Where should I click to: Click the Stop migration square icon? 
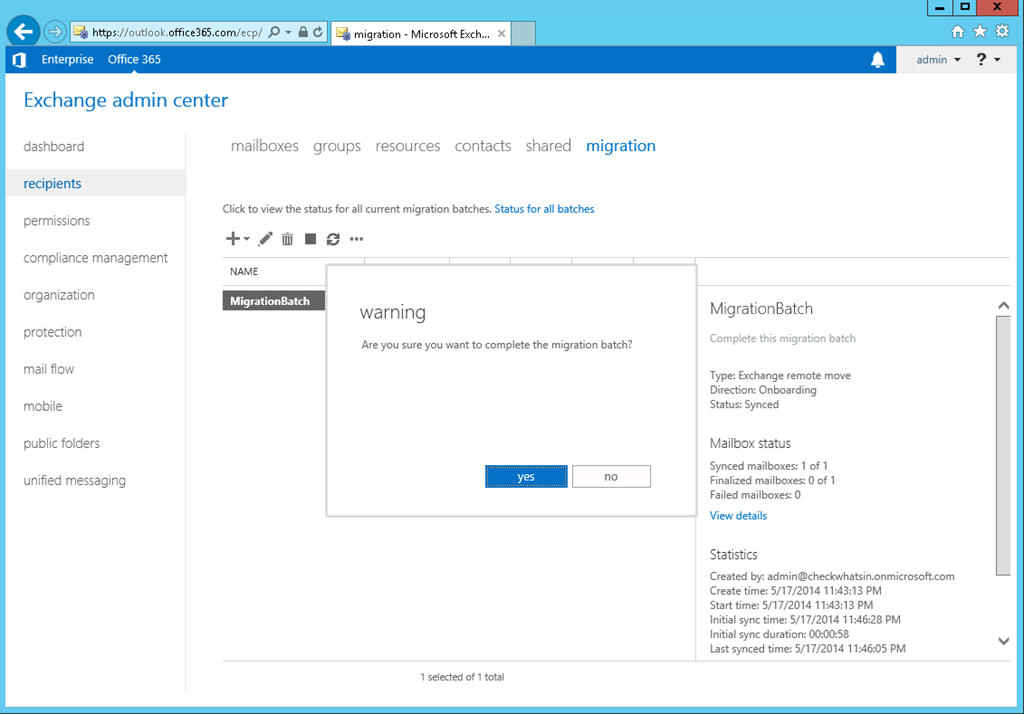(x=310, y=239)
